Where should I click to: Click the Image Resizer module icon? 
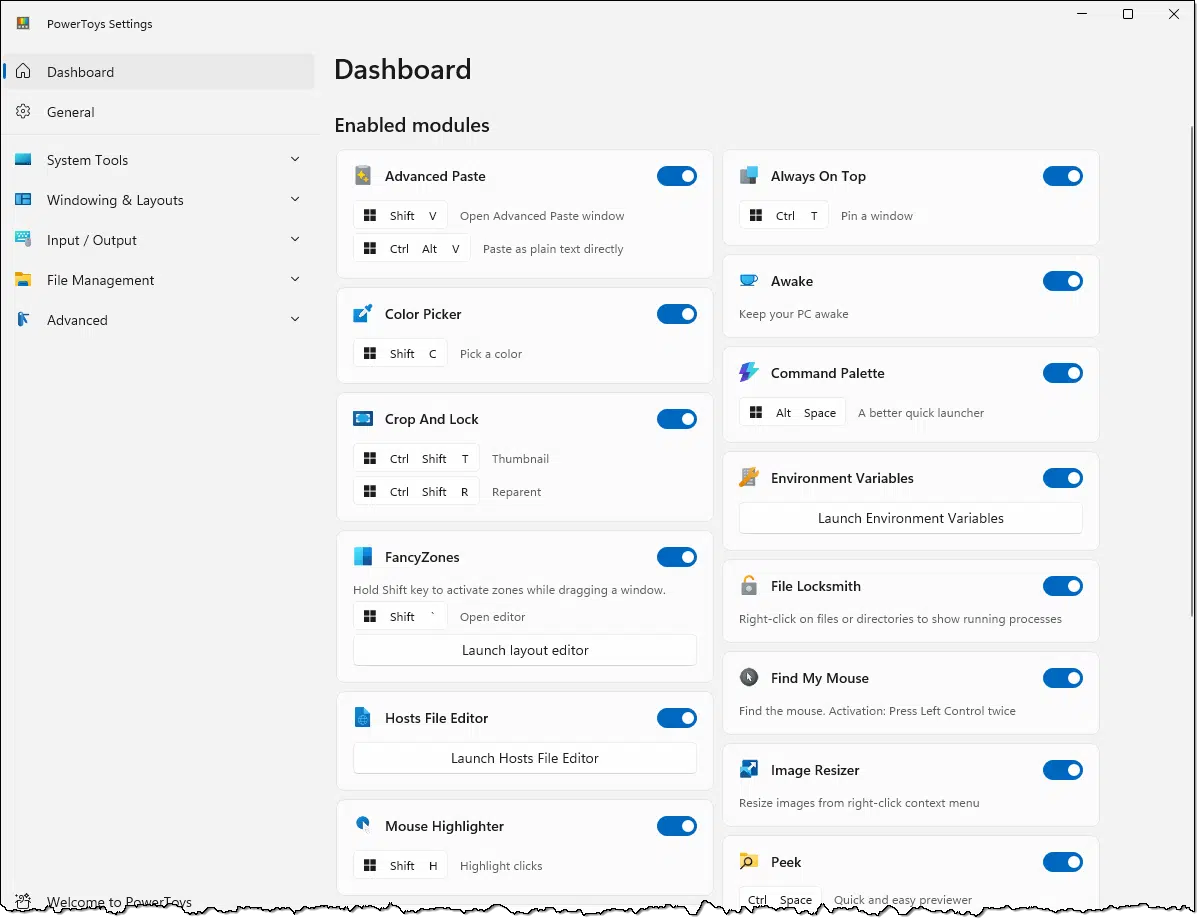(749, 770)
